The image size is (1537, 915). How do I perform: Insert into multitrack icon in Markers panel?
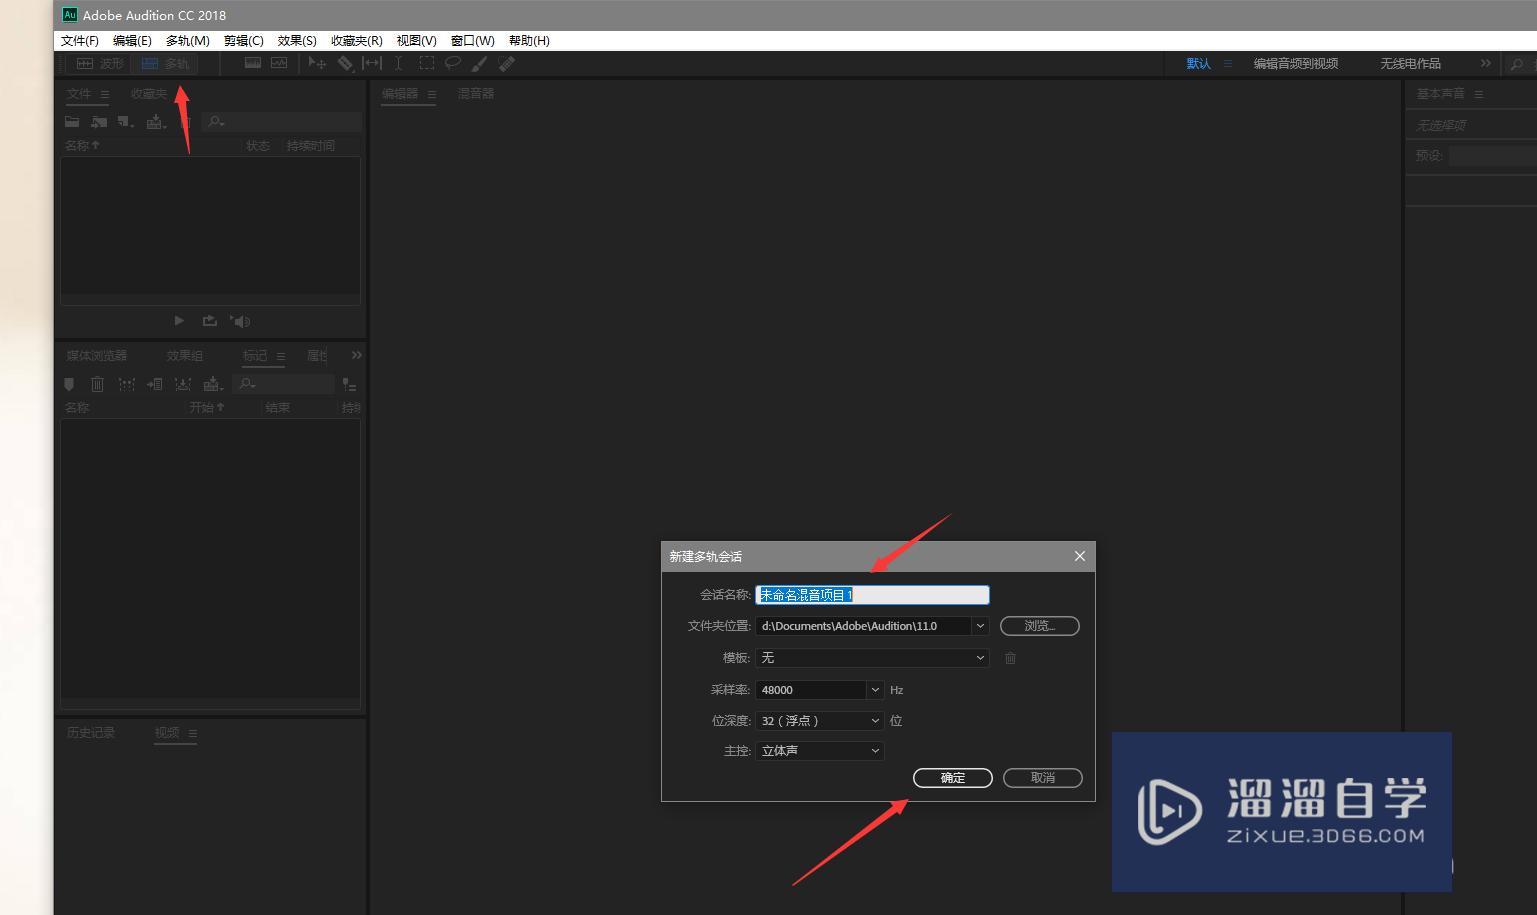(x=213, y=384)
